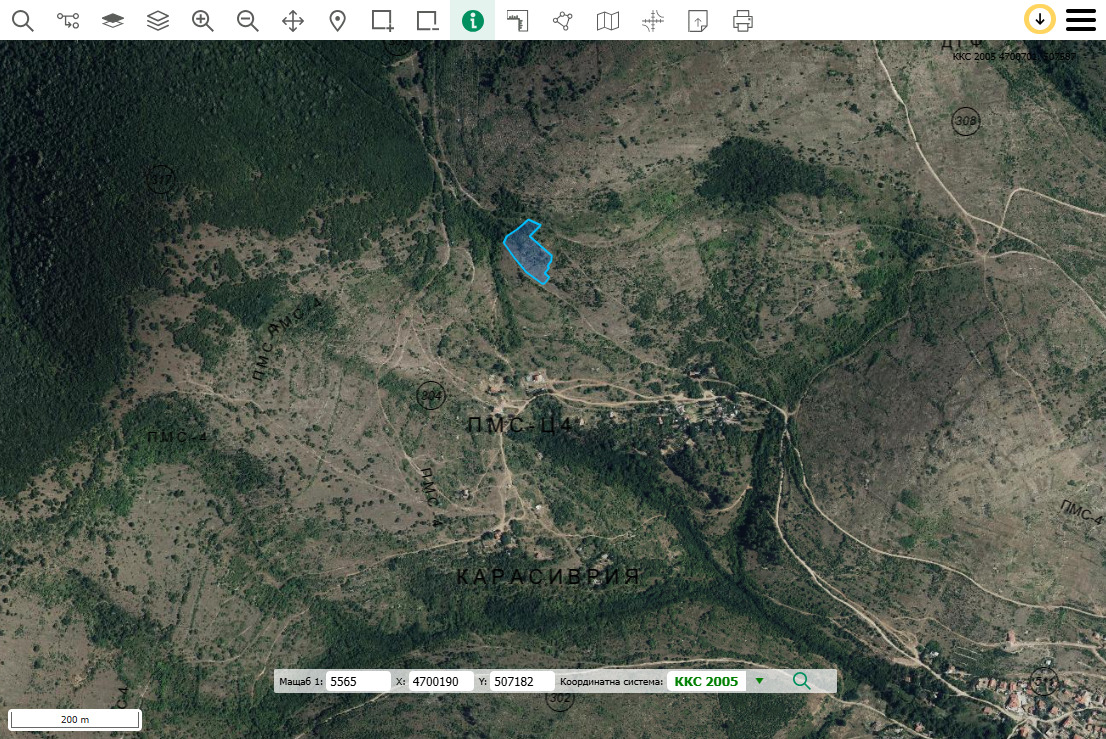
Task: Click the scale input field showing 5565
Action: (358, 681)
